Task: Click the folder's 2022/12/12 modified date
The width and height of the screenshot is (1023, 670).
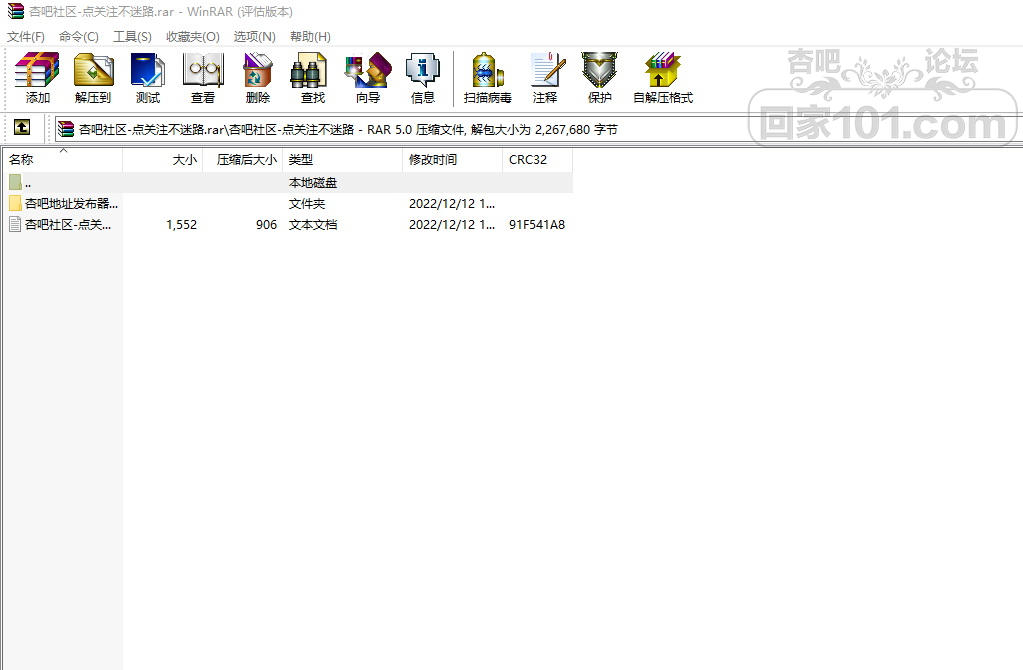Action: point(452,204)
